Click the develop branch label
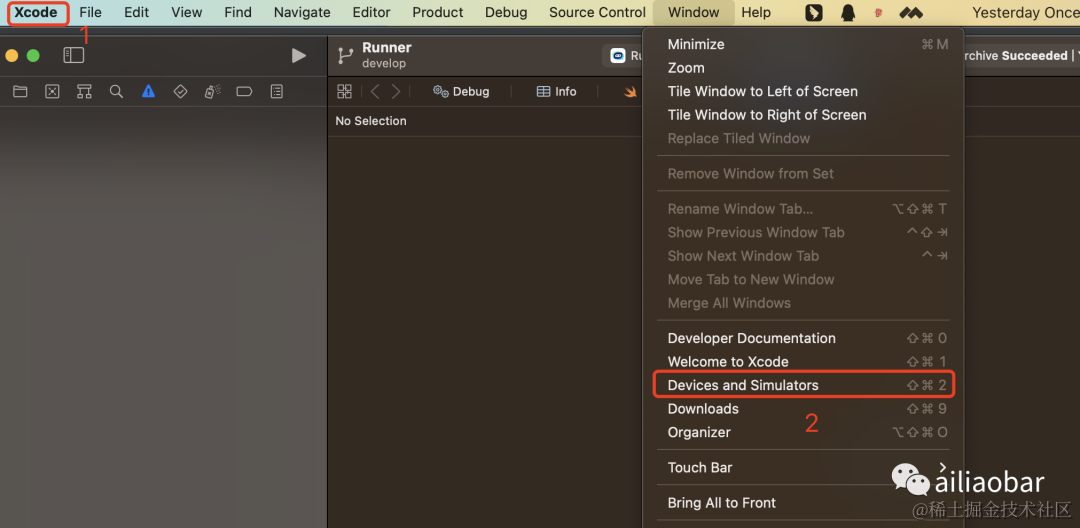This screenshot has height=528, width=1080. pos(384,63)
